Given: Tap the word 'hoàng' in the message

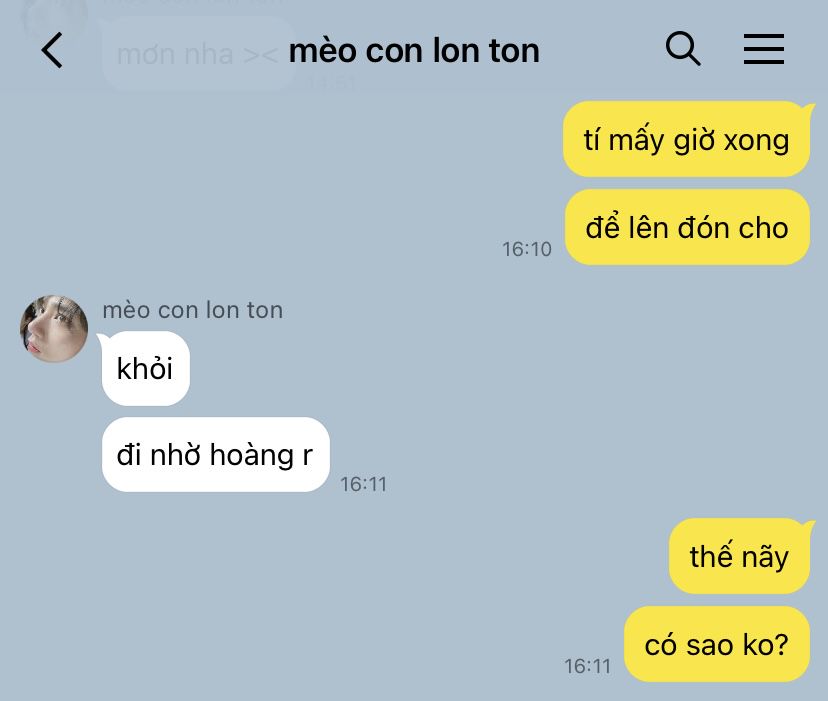Looking at the screenshot, I should tap(252, 454).
